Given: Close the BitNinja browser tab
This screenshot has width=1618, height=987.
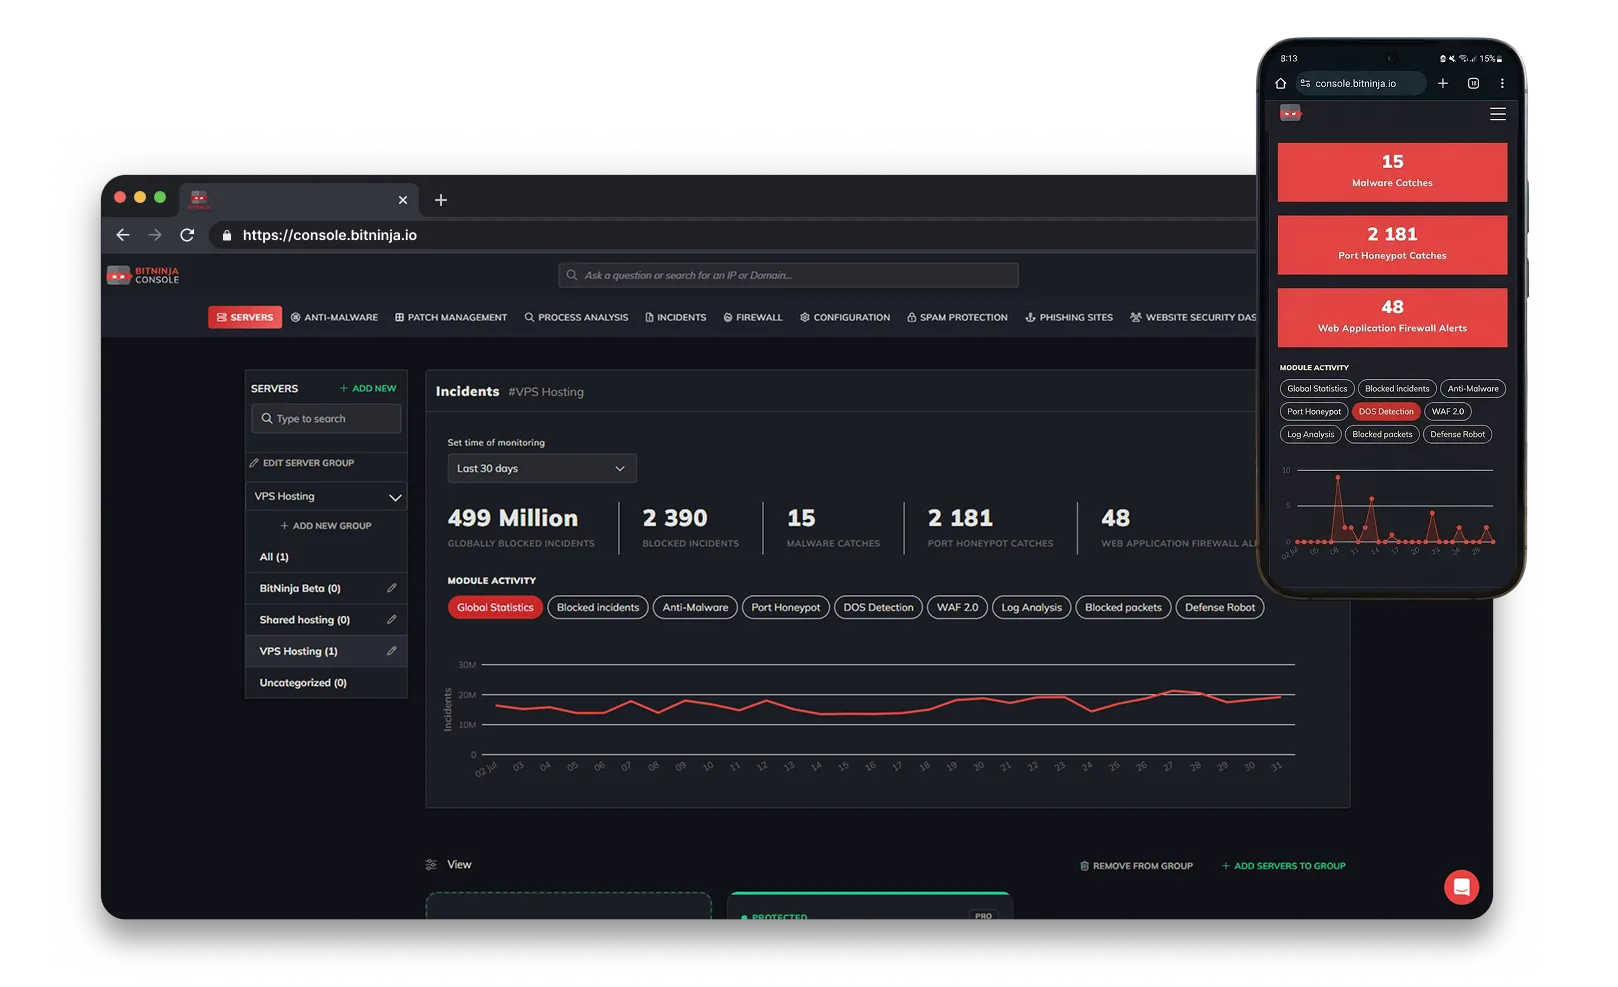Looking at the screenshot, I should (x=403, y=200).
